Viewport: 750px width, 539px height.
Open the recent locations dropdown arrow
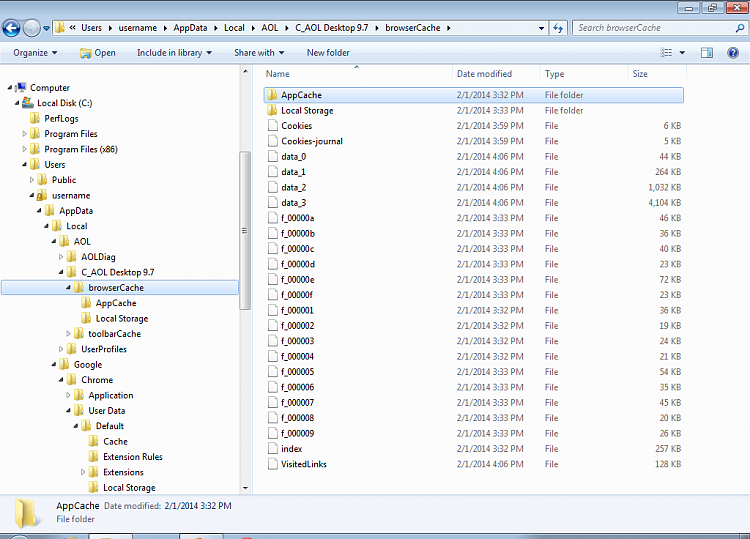click(x=46, y=28)
